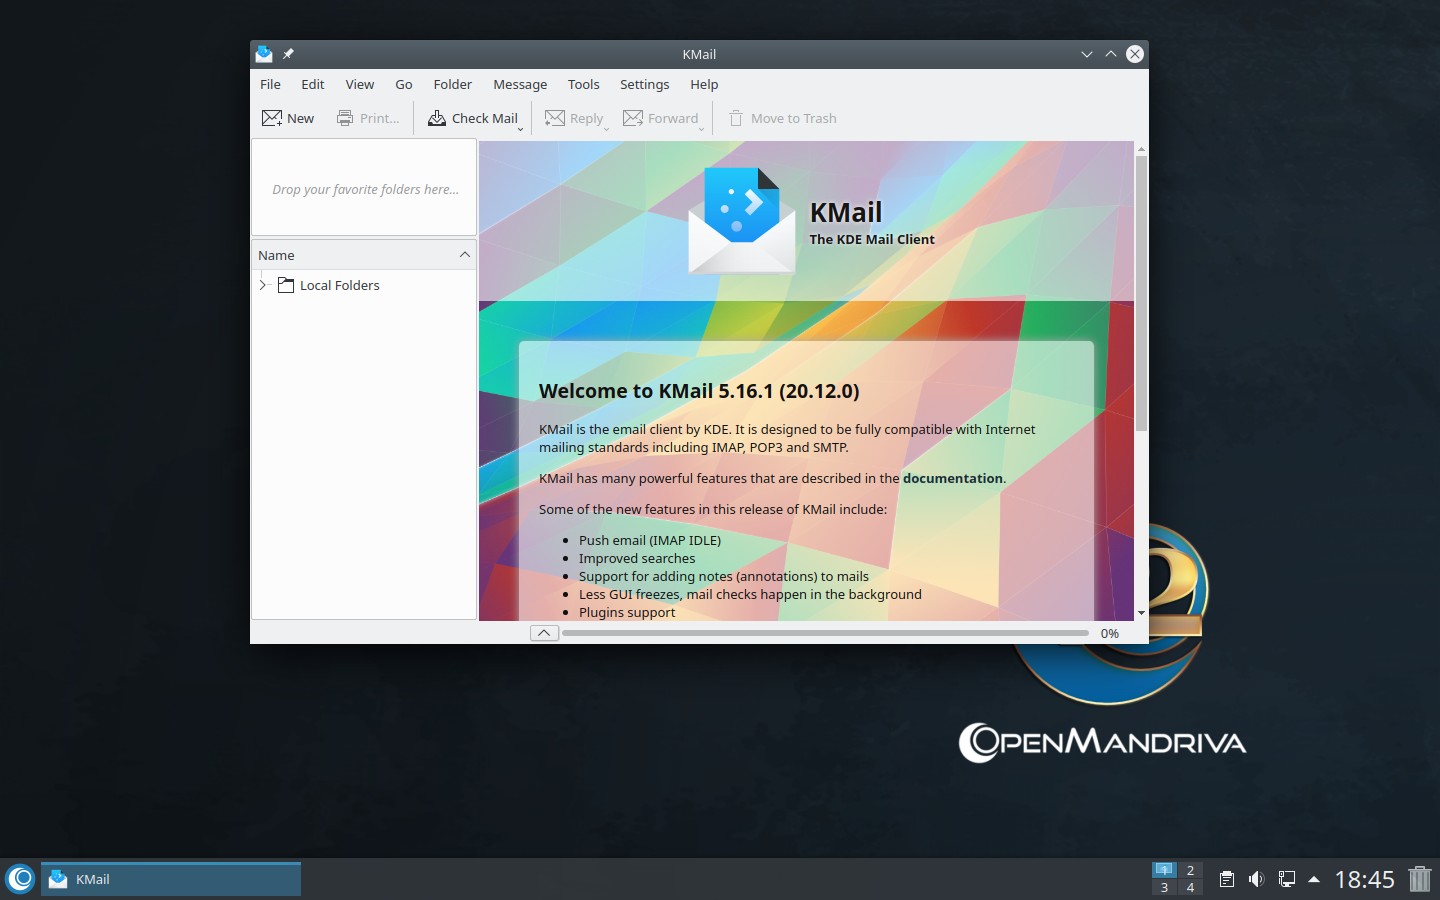Click the vertical scrollbar in the welcome pane
Image resolution: width=1440 pixels, height=900 pixels.
click(x=1141, y=294)
